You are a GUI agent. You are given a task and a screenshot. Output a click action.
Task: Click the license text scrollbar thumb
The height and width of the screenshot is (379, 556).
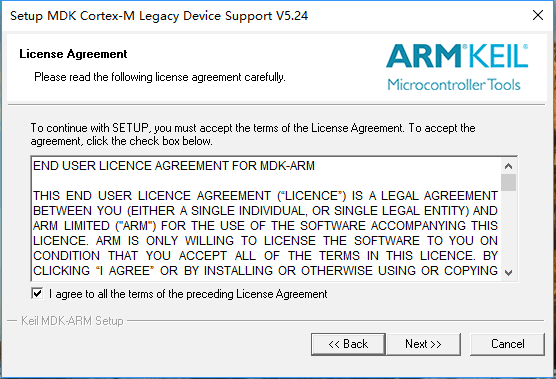click(508, 183)
